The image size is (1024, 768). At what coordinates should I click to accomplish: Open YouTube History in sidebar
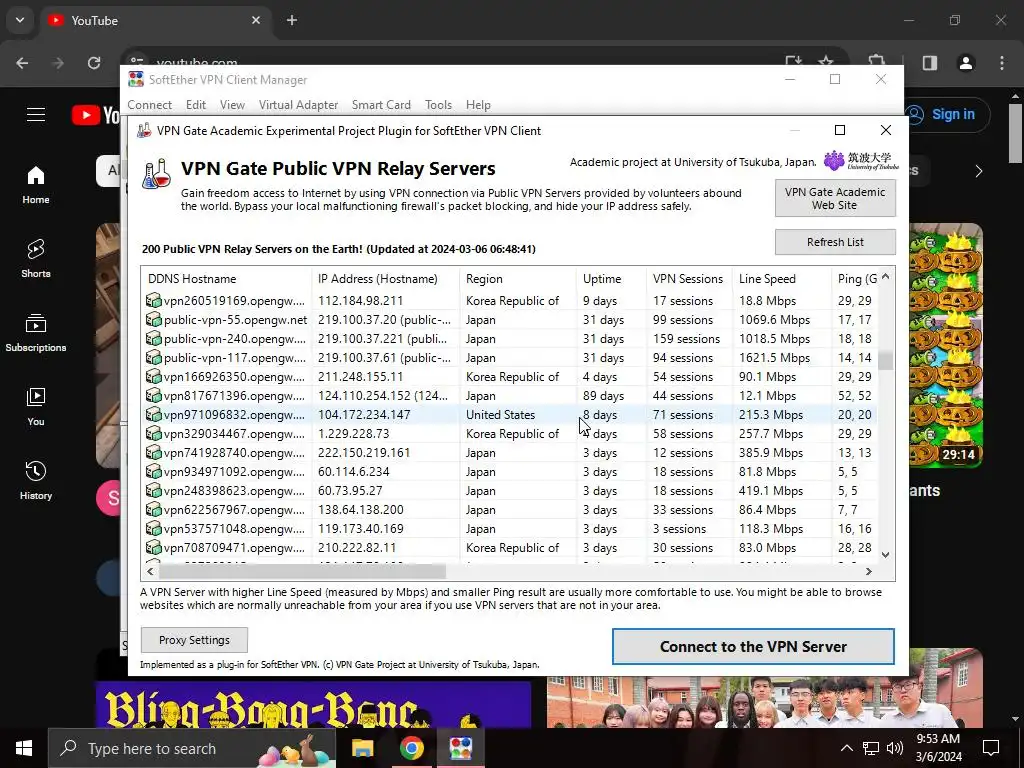pos(36,480)
